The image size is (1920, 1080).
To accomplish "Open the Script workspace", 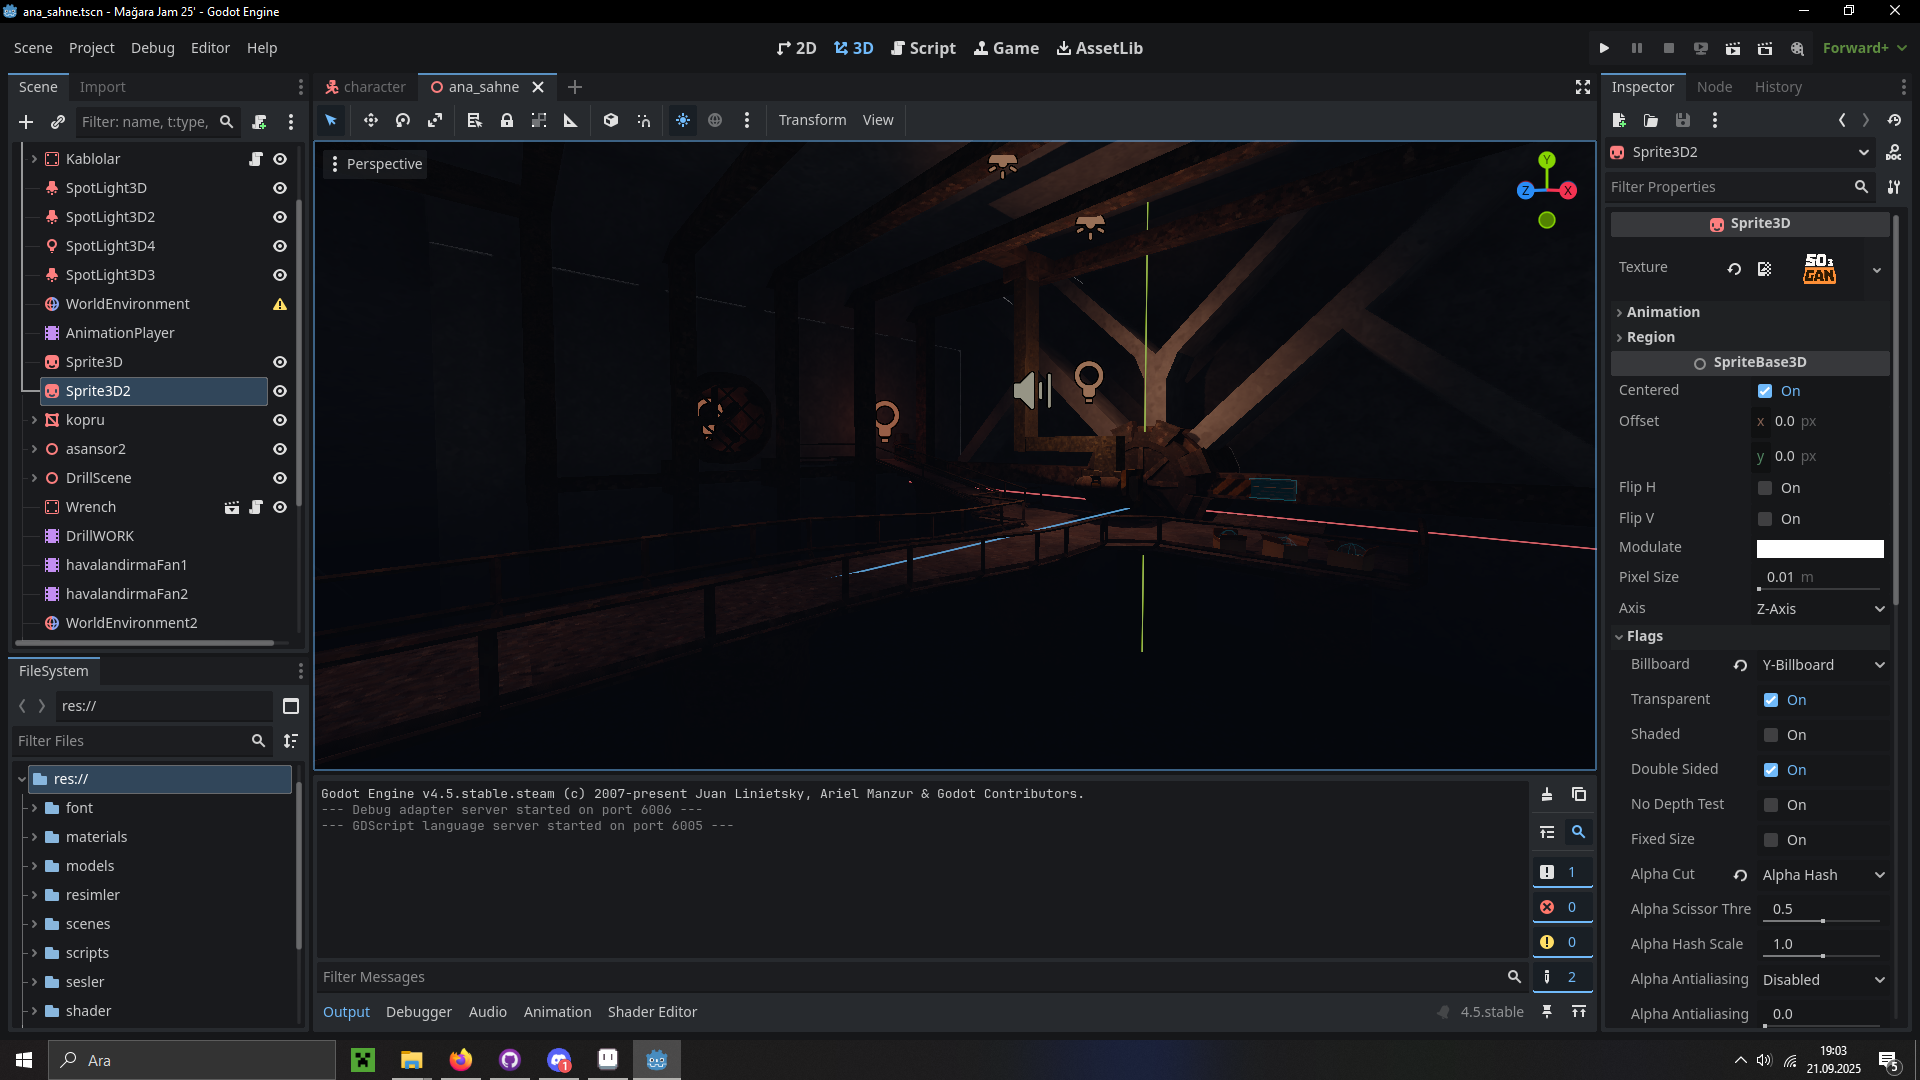I will click(923, 48).
